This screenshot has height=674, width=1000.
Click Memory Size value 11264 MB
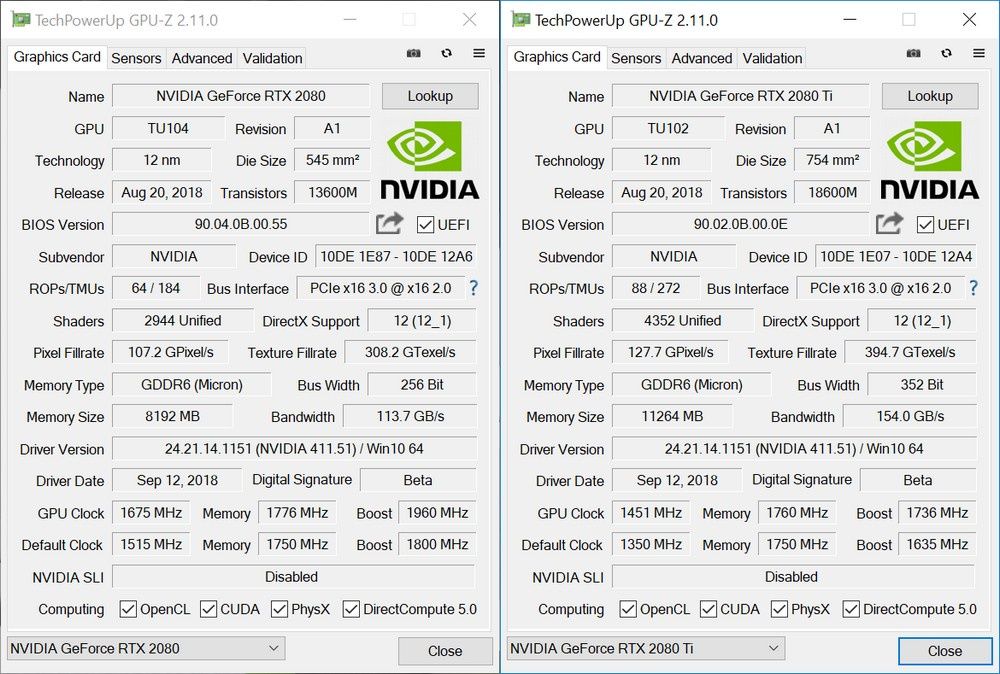click(672, 416)
